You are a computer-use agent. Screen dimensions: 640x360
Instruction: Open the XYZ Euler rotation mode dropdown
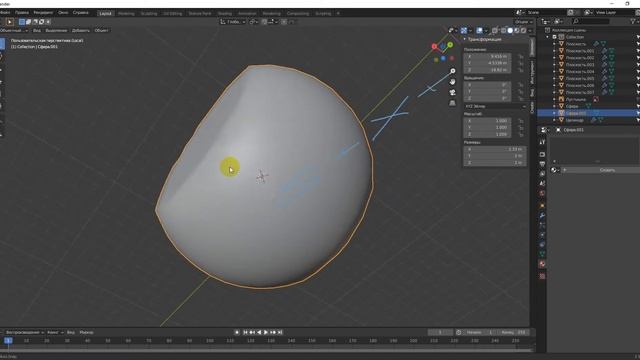coord(496,106)
